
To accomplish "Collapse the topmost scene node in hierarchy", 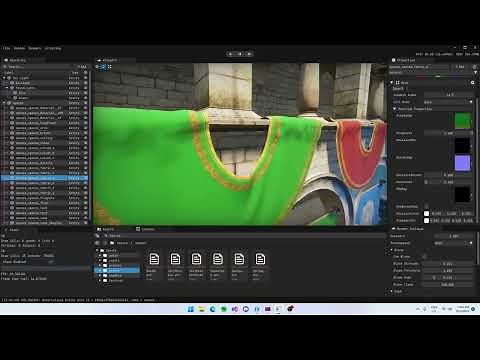I will [x=4, y=78].
